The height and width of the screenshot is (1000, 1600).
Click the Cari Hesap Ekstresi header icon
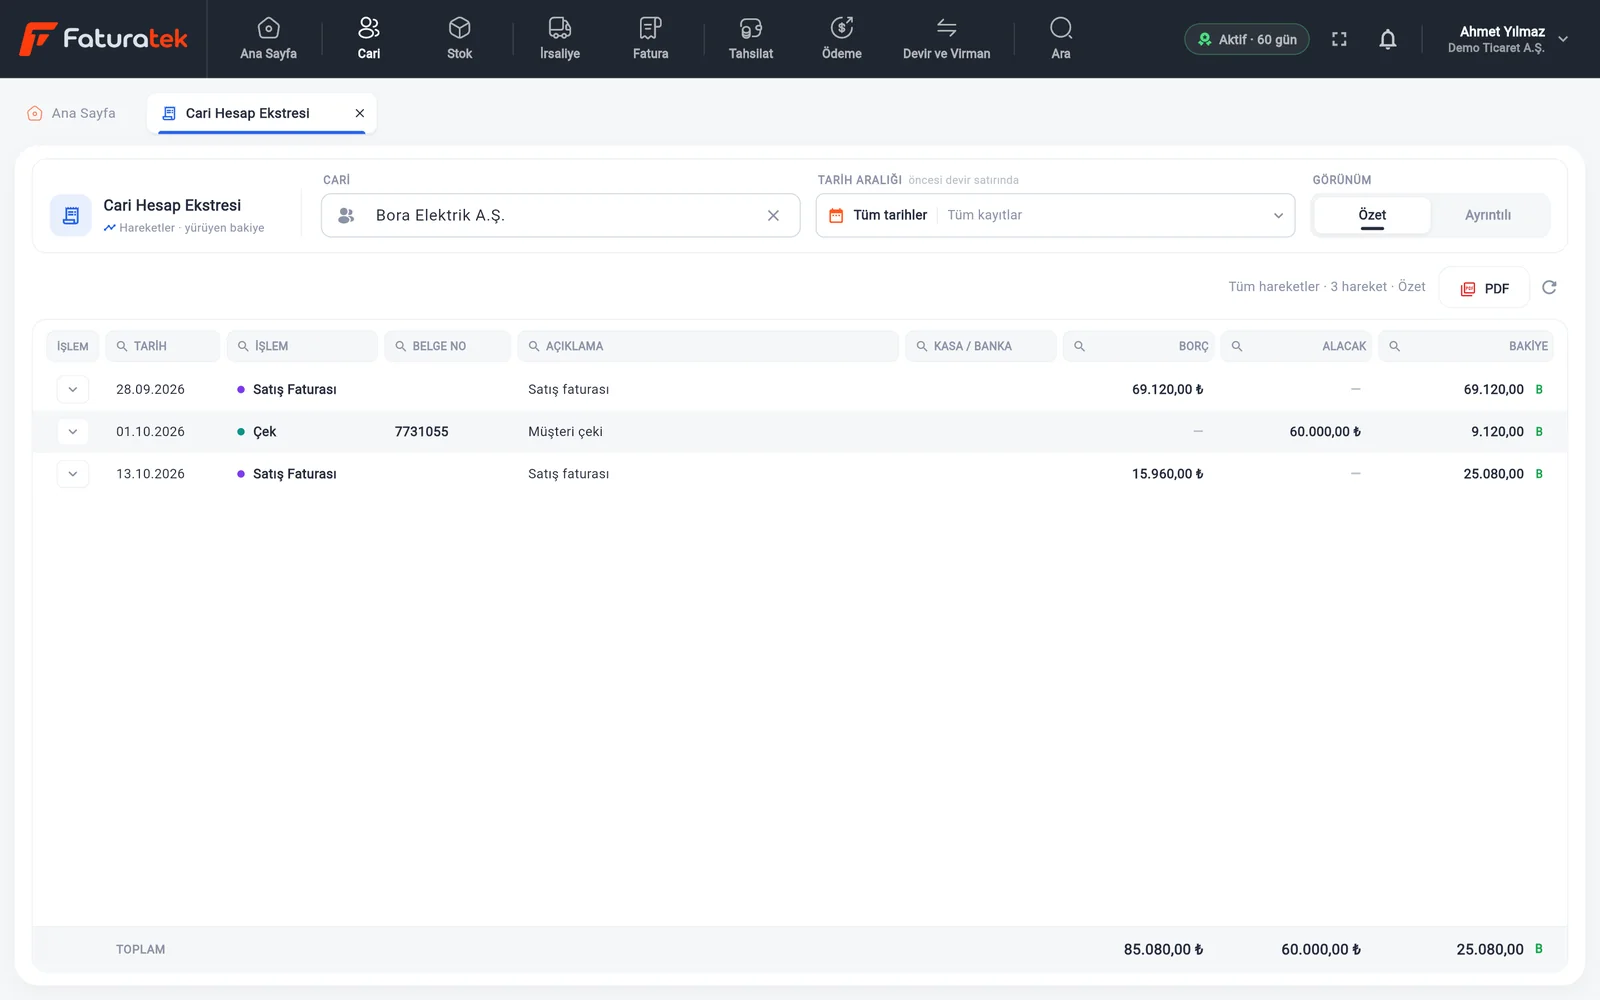pyautogui.click(x=71, y=215)
